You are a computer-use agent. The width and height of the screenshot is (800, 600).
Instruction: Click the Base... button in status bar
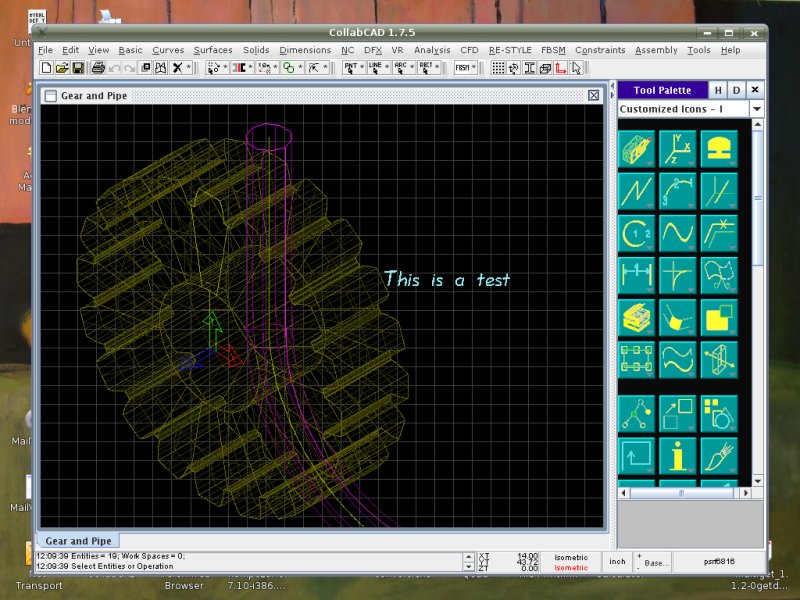tap(656, 564)
